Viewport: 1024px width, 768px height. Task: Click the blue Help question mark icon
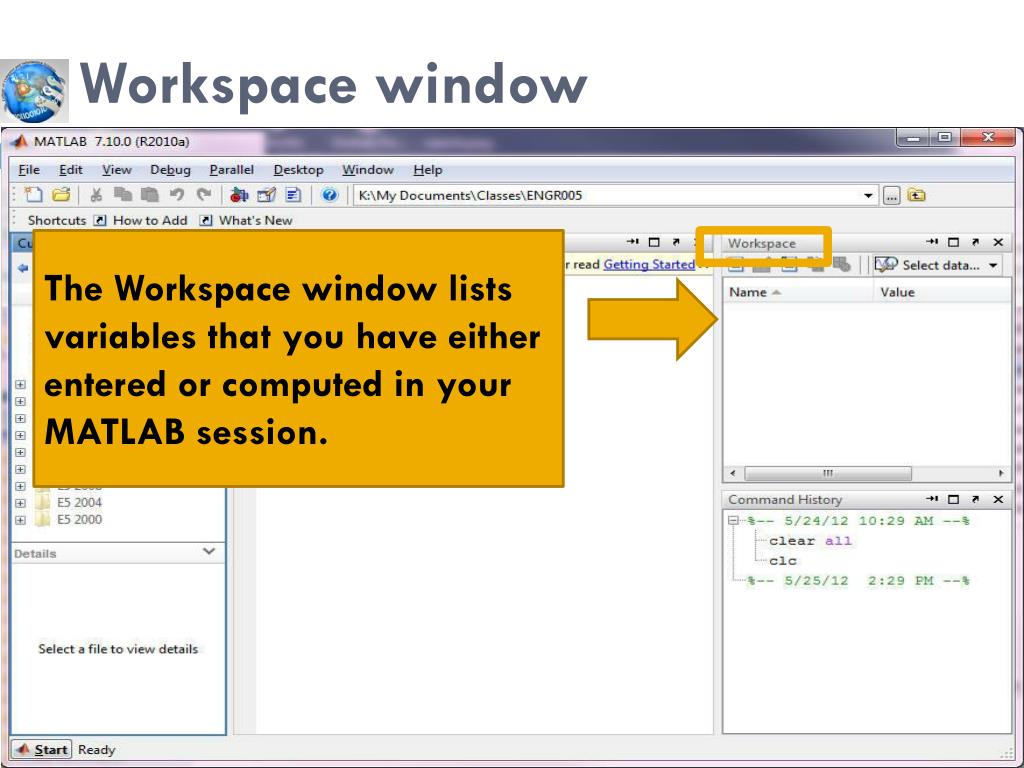330,195
